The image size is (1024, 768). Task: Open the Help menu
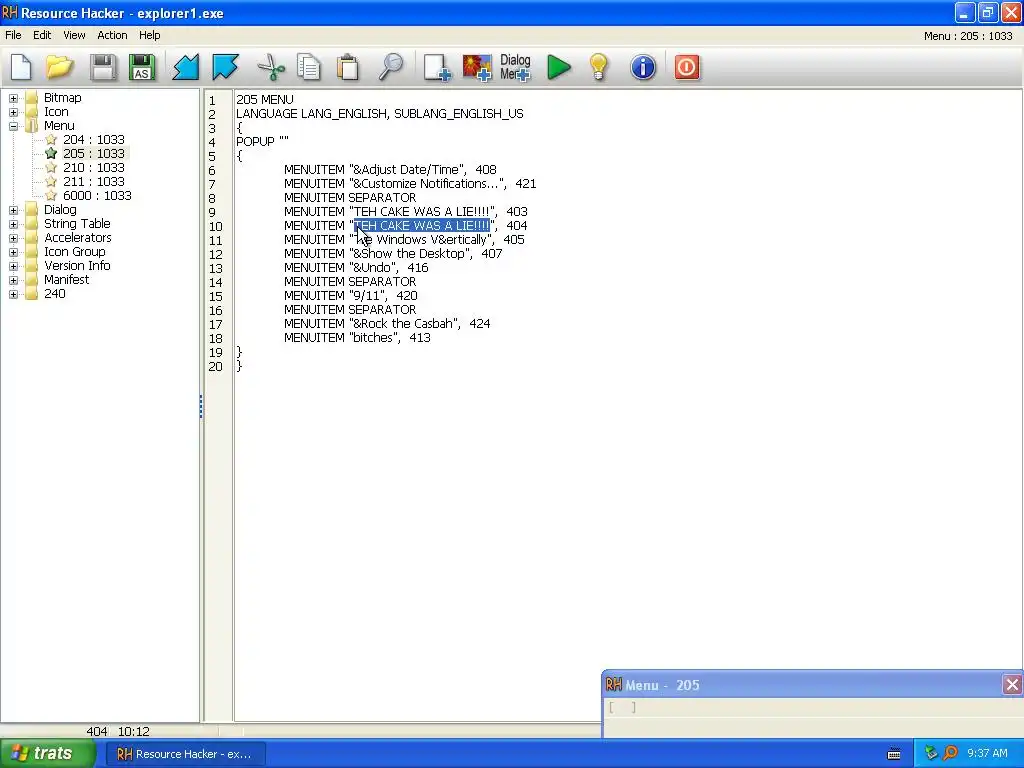point(150,35)
